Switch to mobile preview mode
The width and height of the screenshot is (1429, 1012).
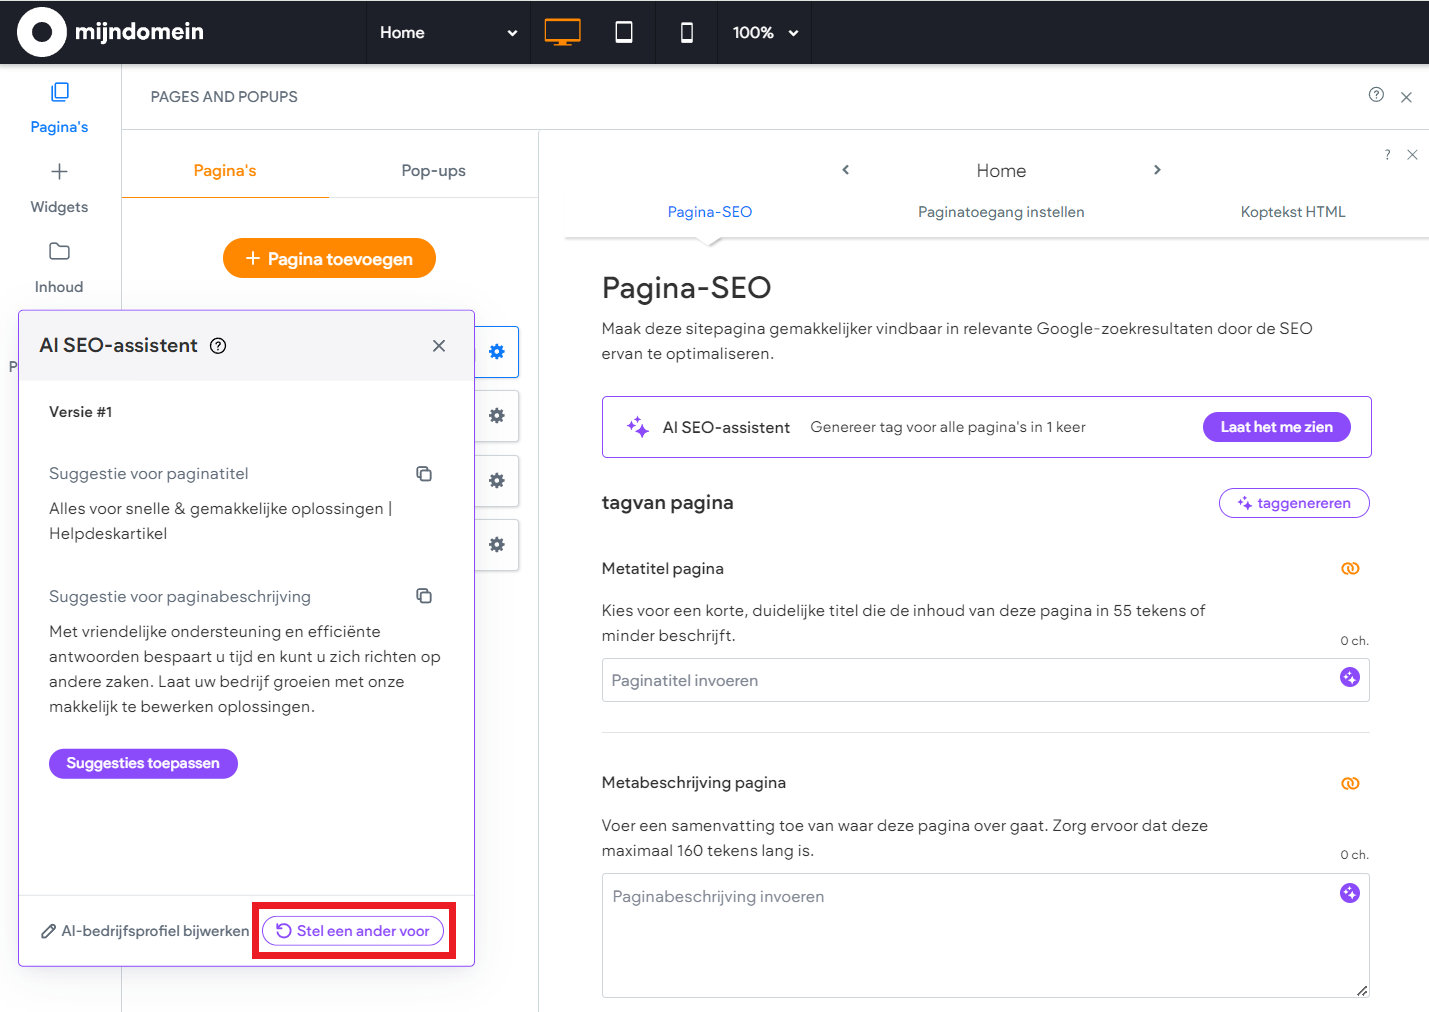pyautogui.click(x=686, y=32)
